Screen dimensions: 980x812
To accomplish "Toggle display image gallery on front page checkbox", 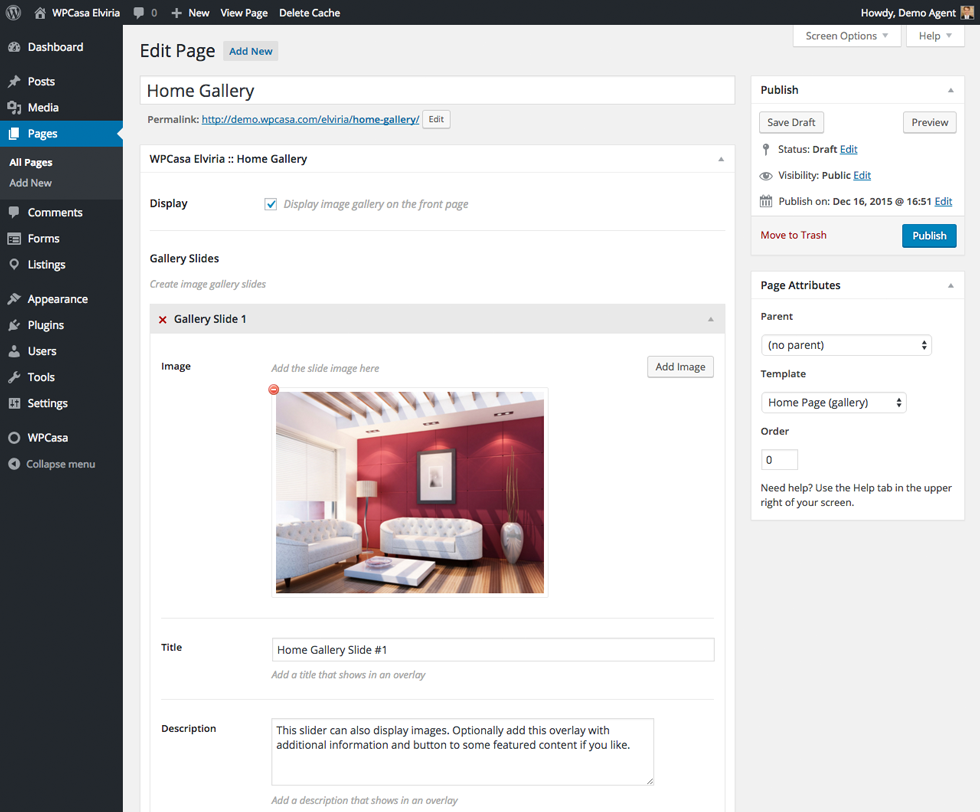I will point(270,204).
